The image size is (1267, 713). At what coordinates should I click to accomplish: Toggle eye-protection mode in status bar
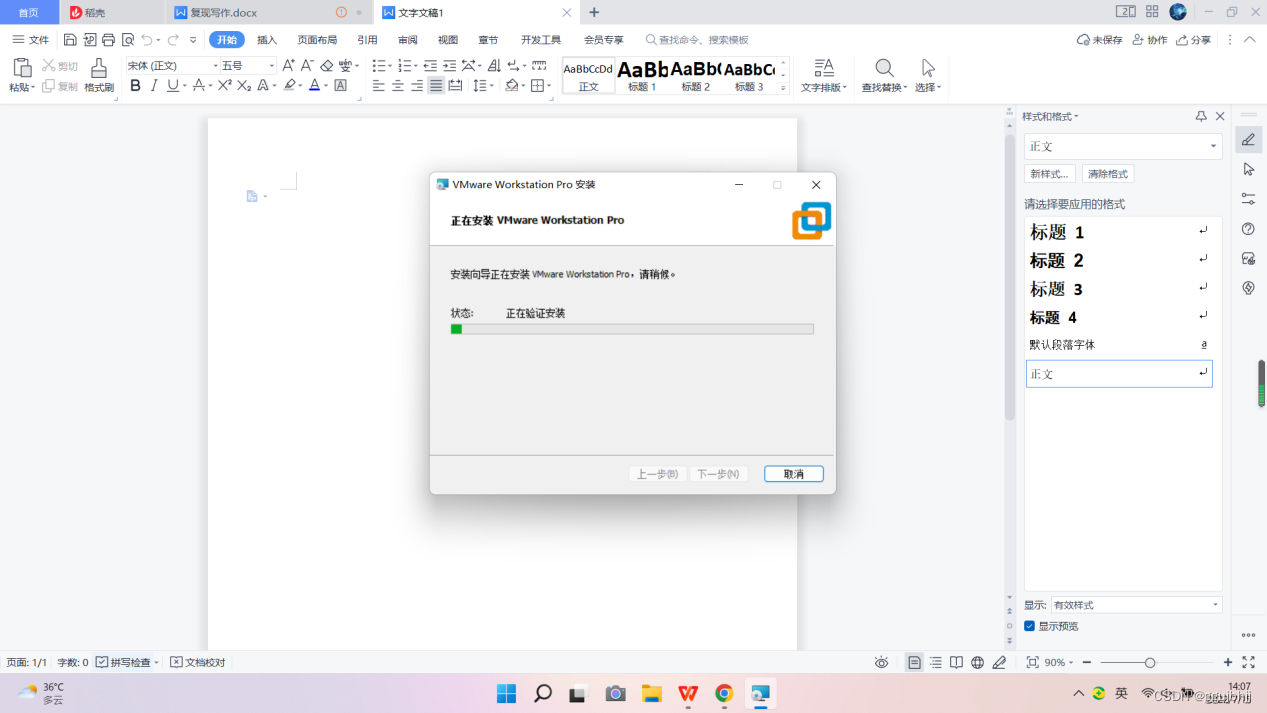[x=881, y=663]
